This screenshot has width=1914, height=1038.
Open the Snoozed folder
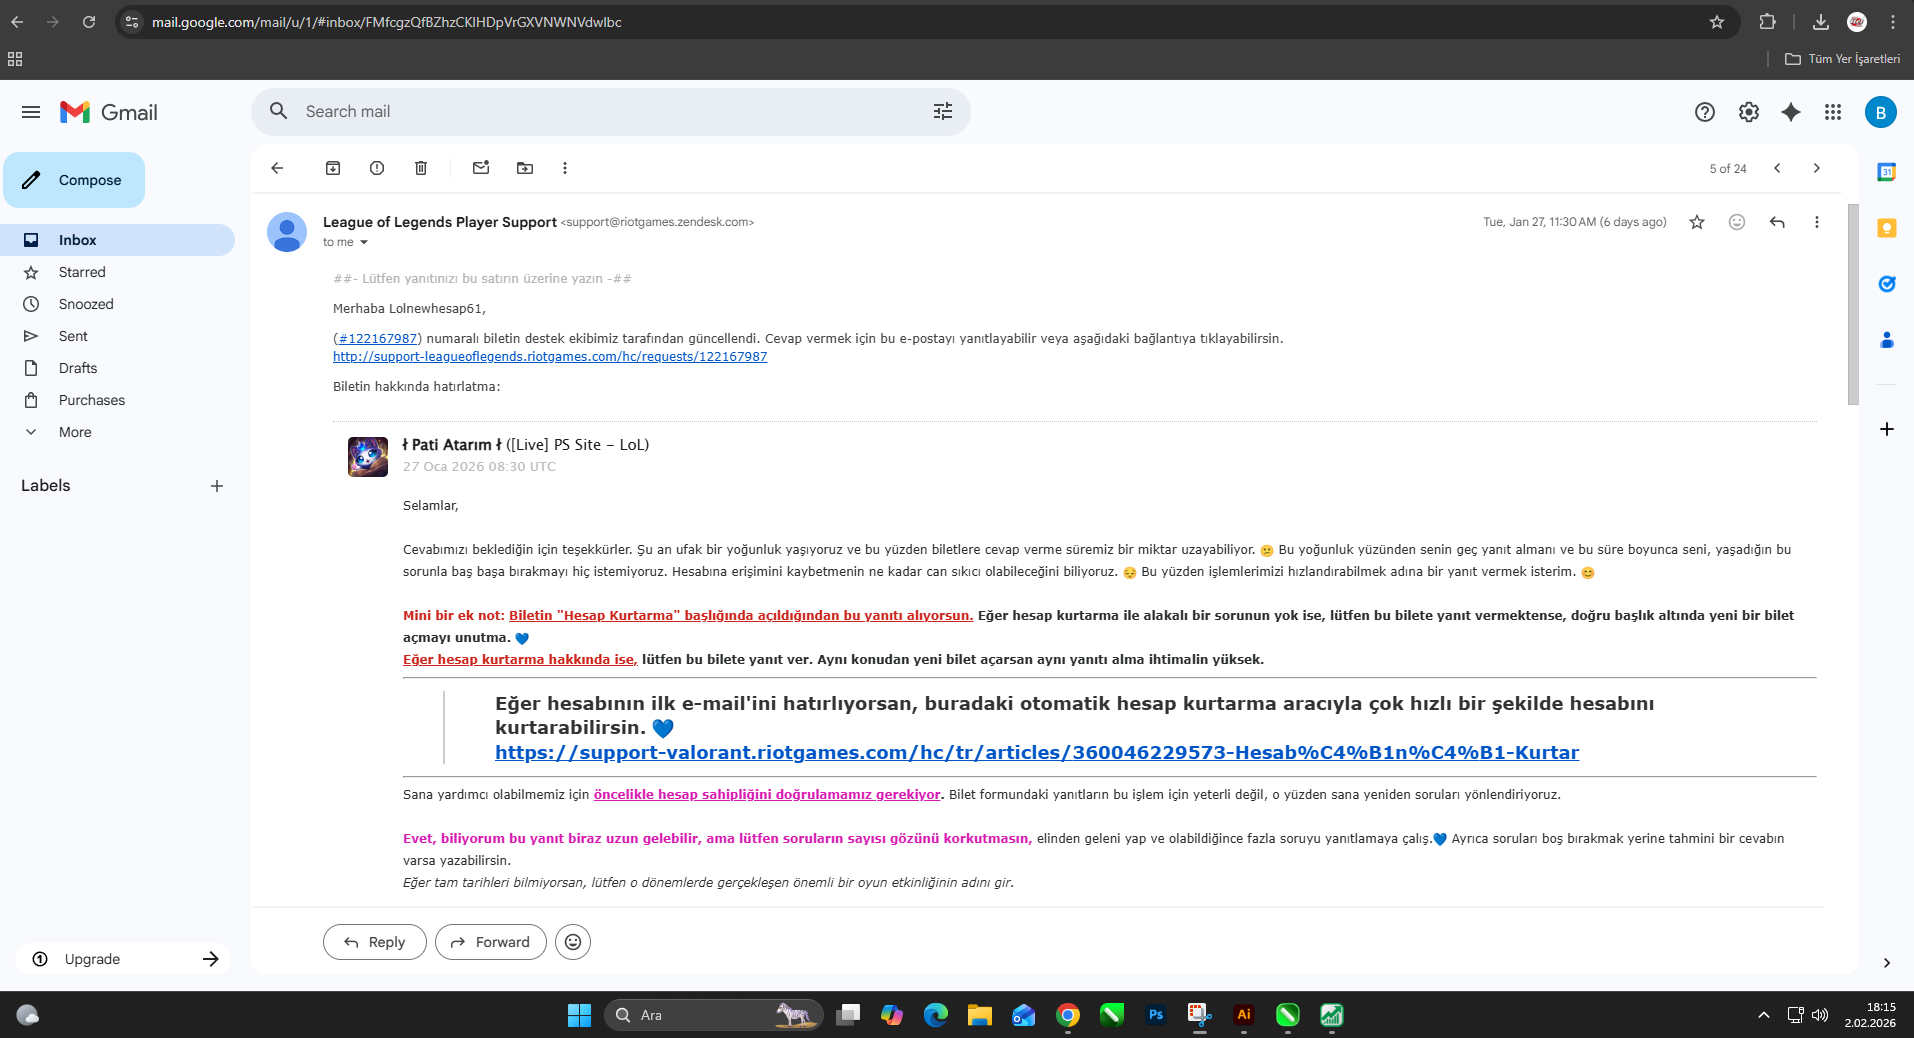[x=117, y=304]
